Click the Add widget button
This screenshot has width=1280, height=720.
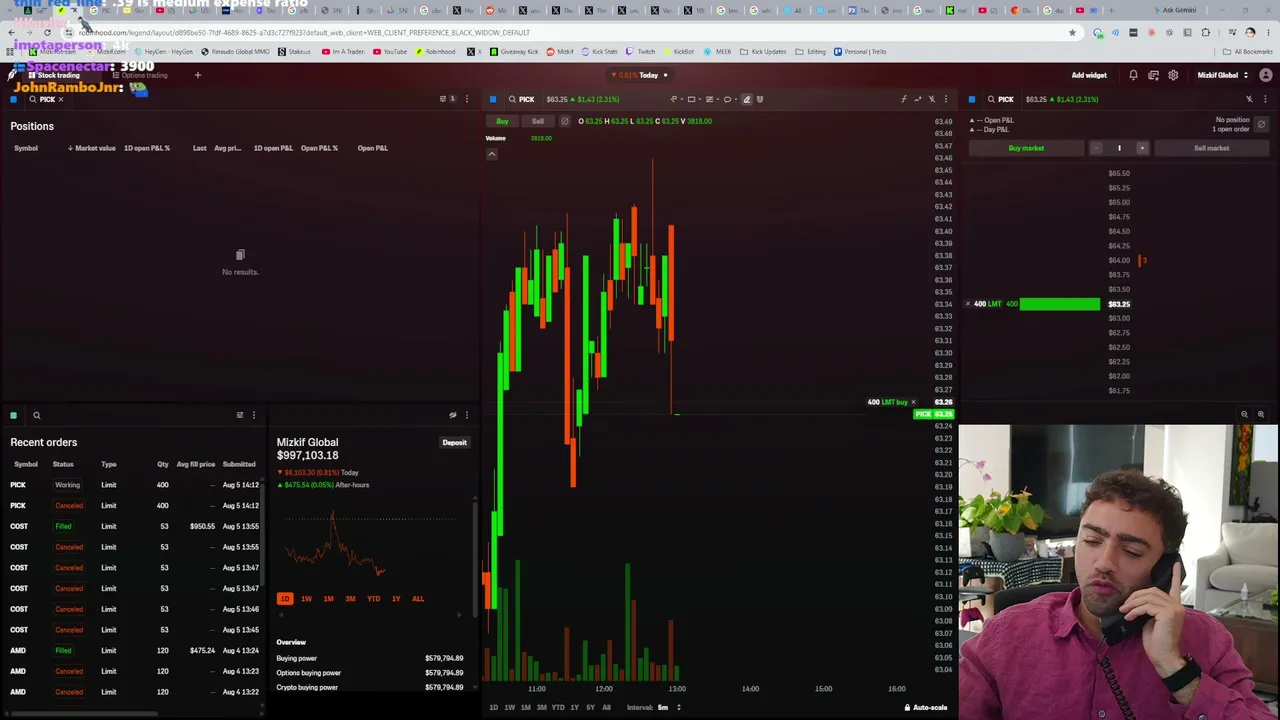[1089, 75]
